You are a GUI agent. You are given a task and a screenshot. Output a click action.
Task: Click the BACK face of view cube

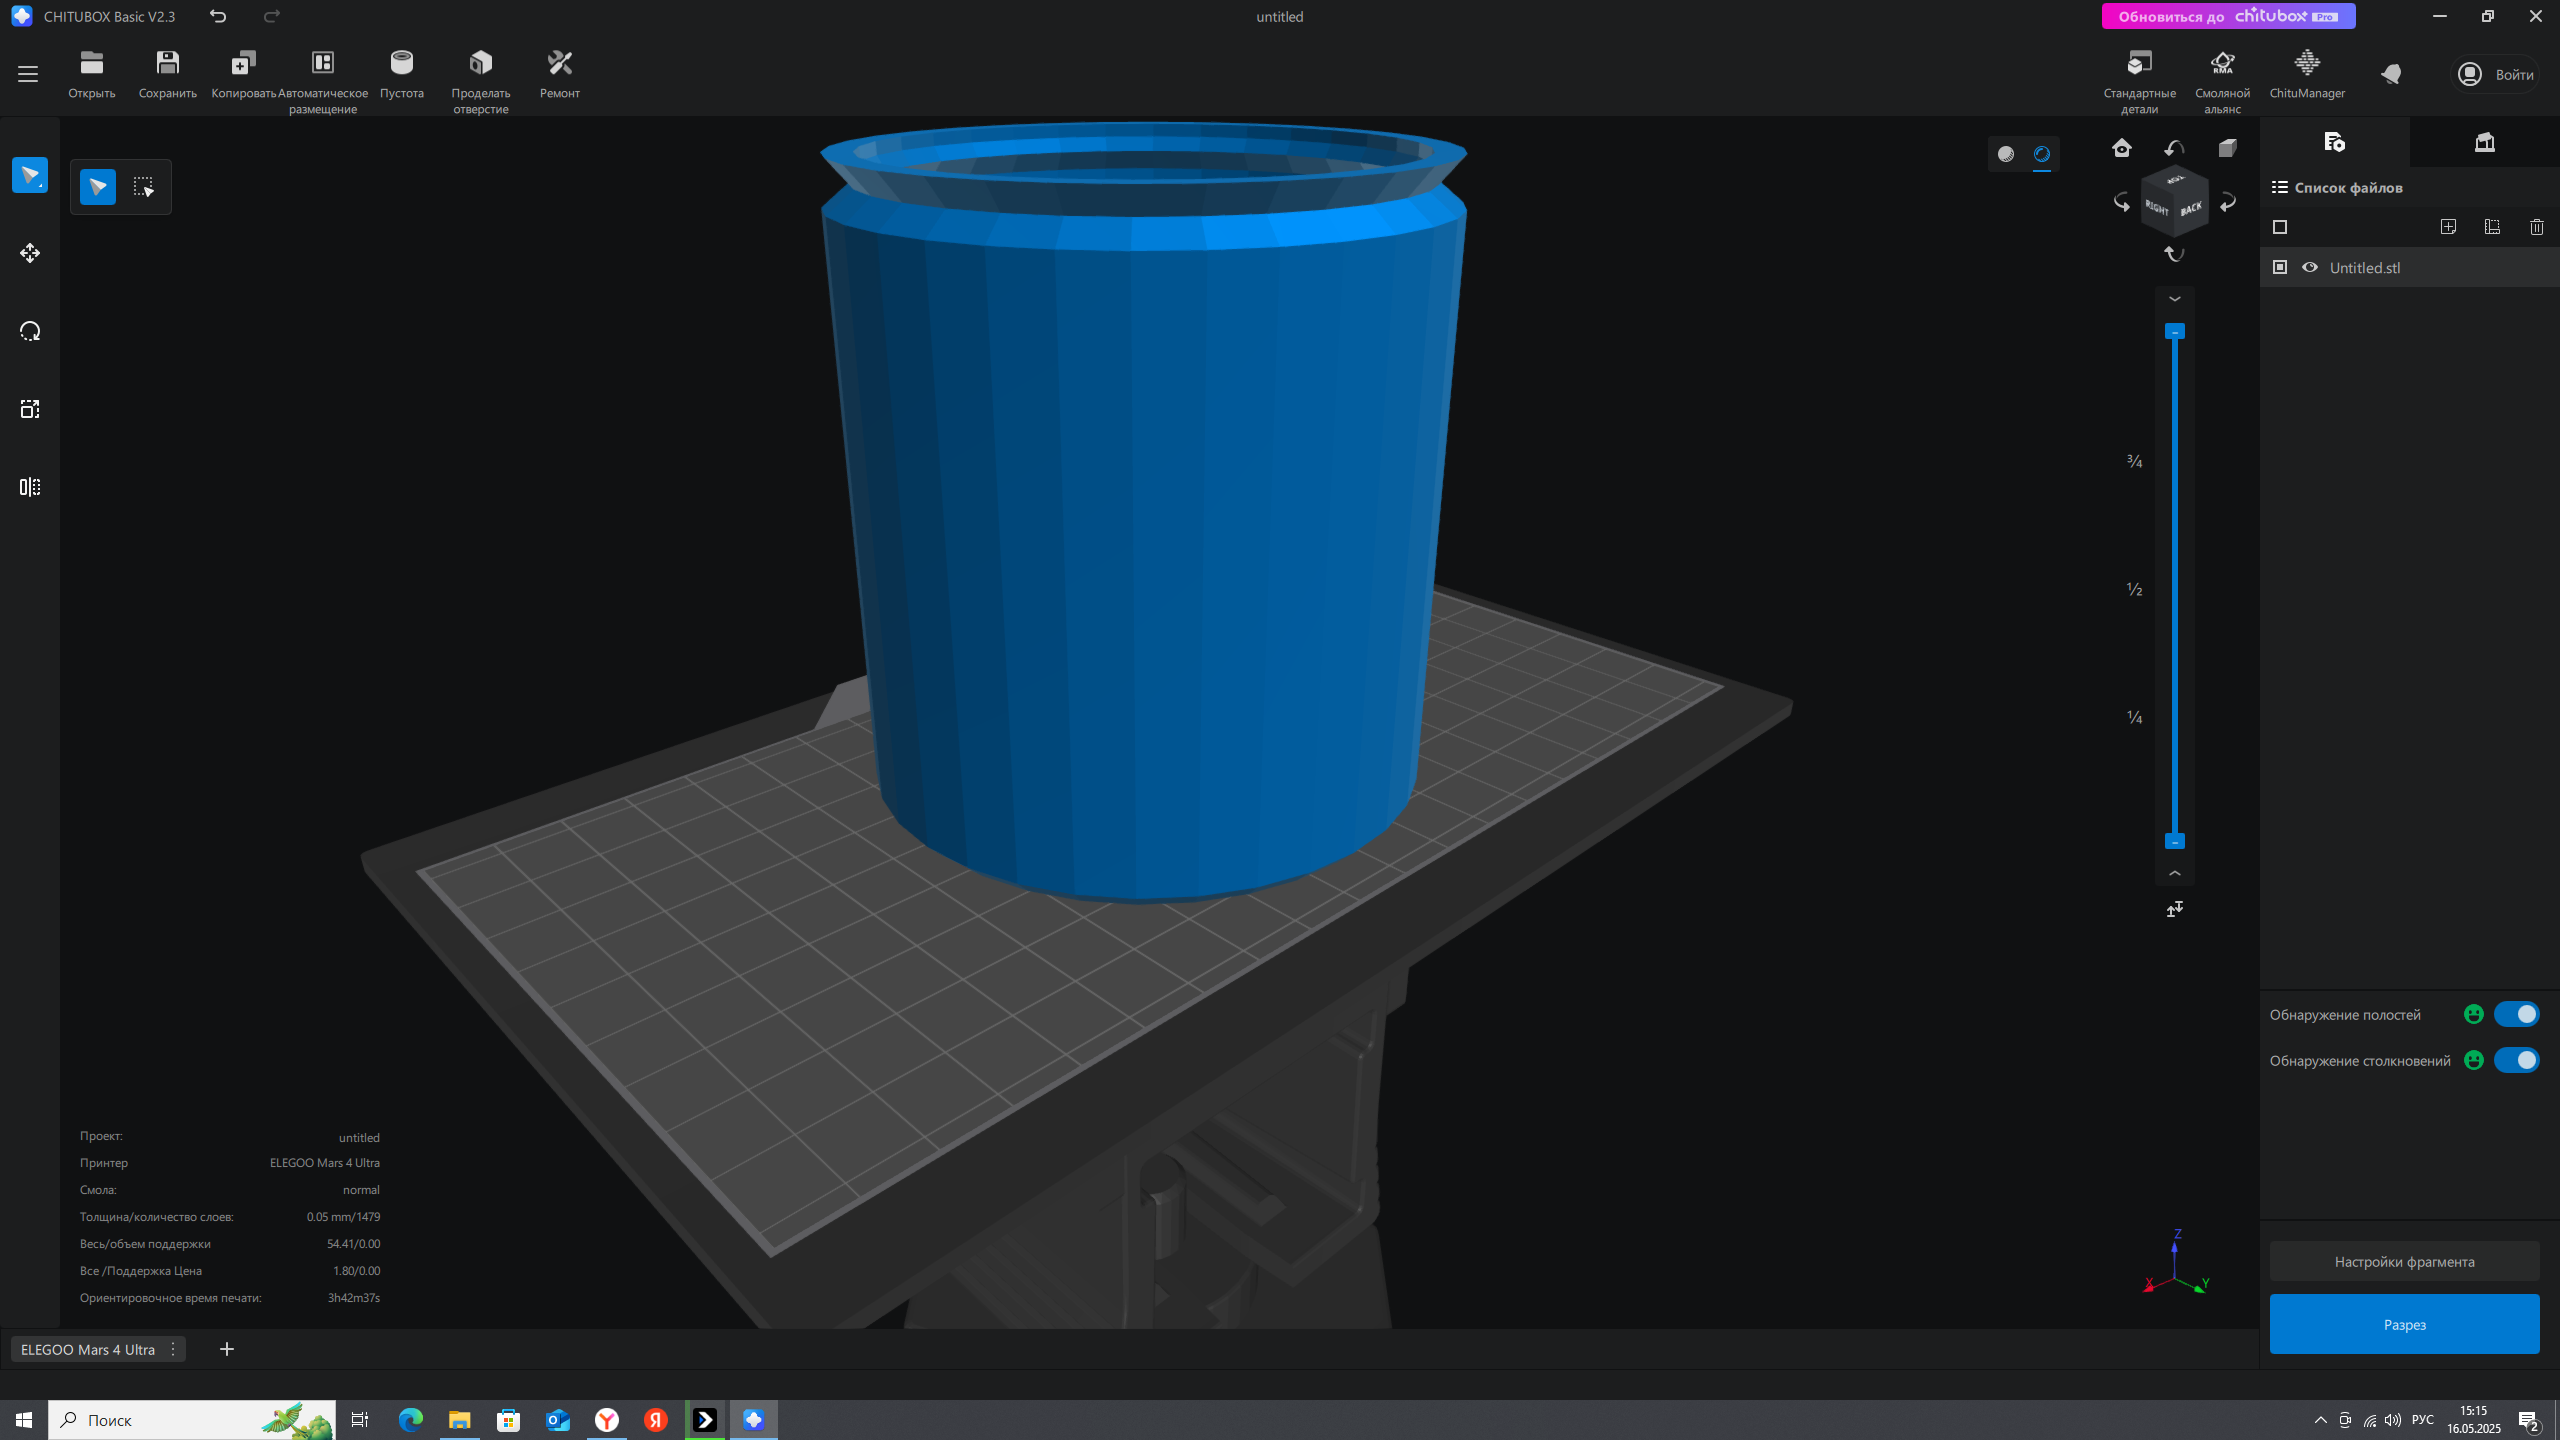coord(2191,209)
